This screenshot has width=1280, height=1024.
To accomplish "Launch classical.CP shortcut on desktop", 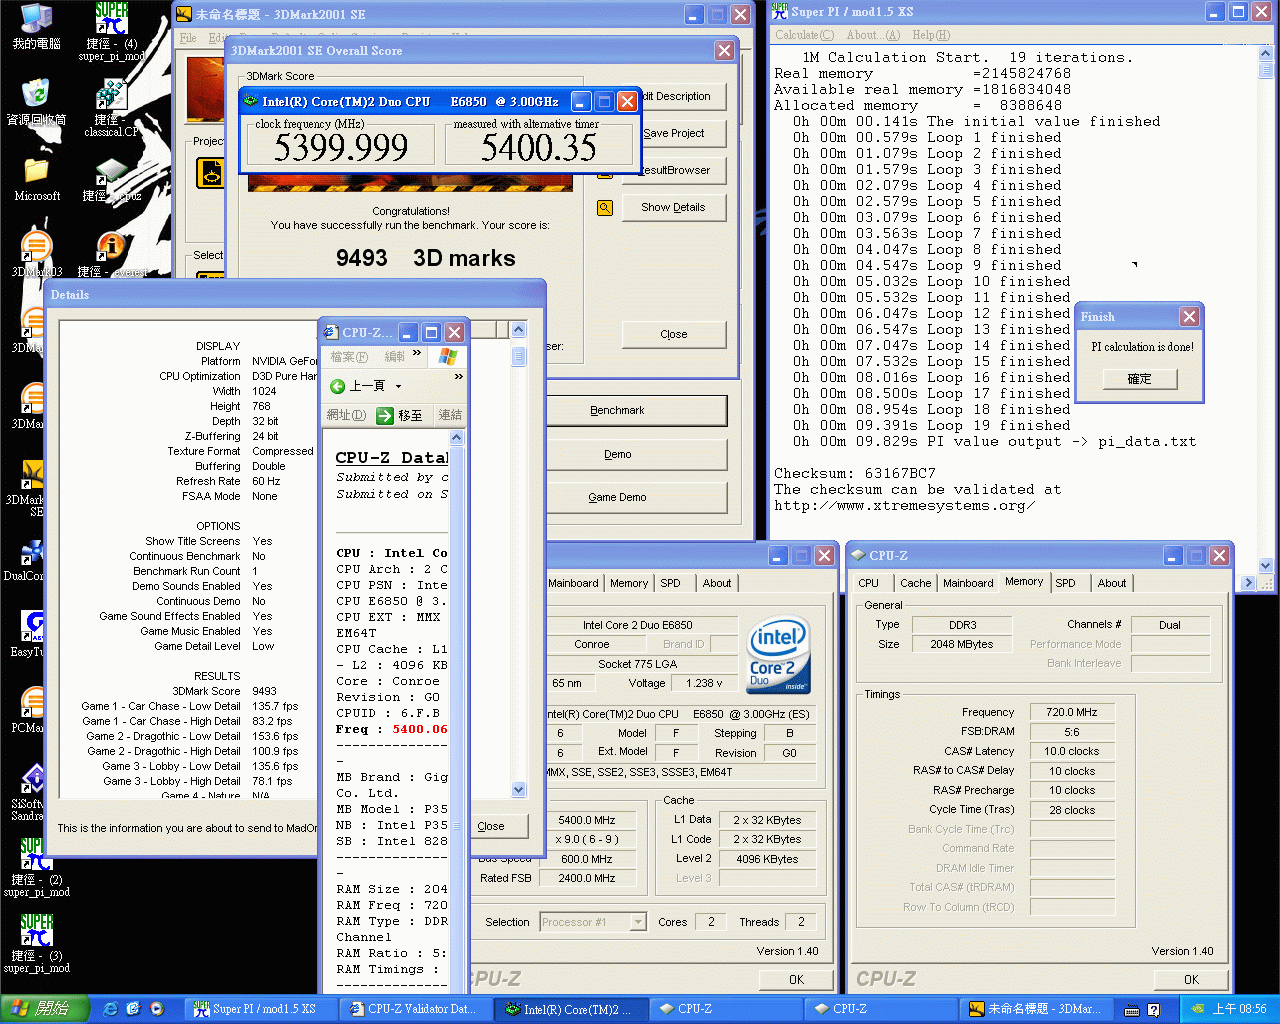I will tap(111, 106).
